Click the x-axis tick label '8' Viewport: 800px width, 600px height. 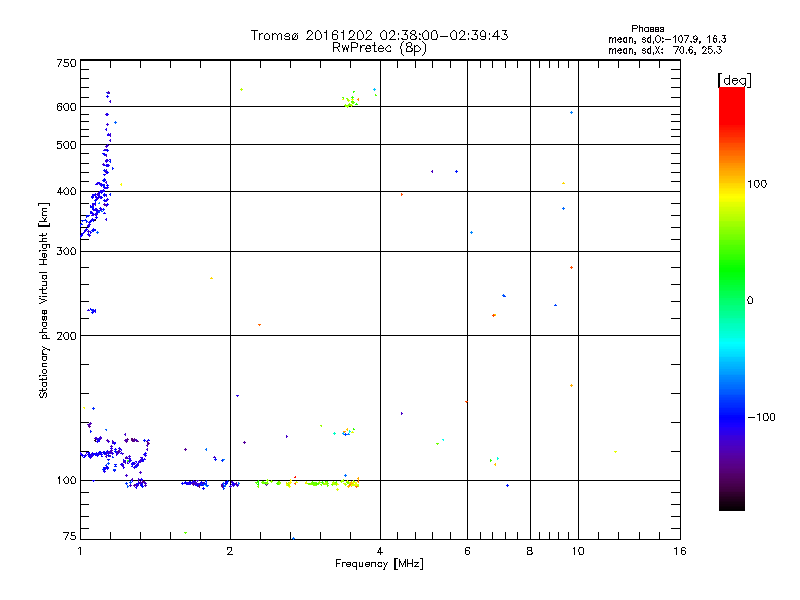click(x=530, y=551)
